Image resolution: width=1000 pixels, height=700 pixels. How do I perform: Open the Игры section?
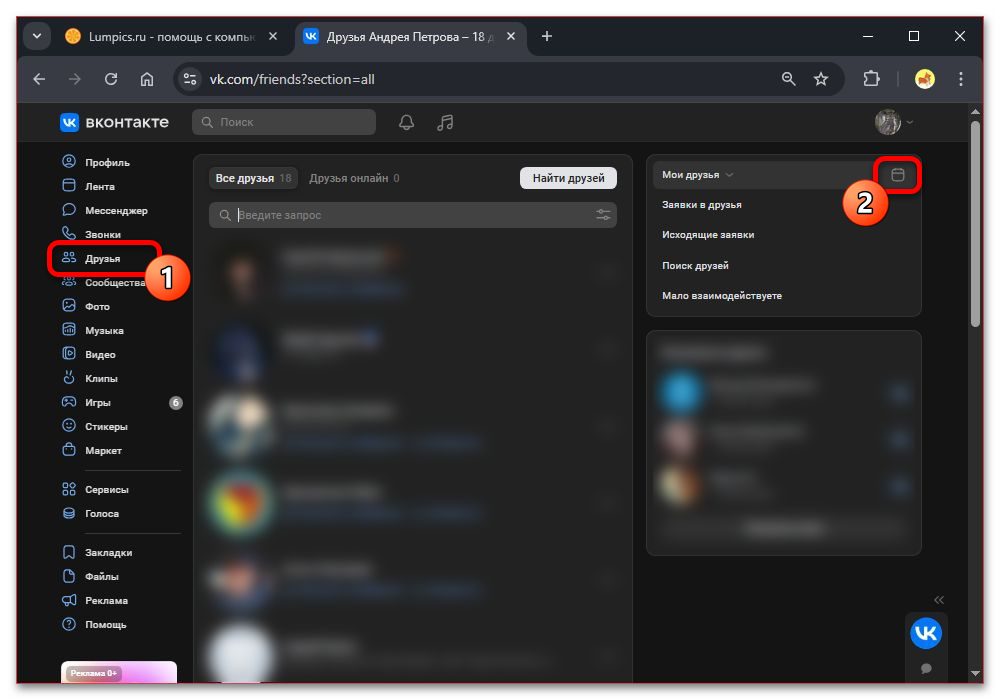pos(87,402)
